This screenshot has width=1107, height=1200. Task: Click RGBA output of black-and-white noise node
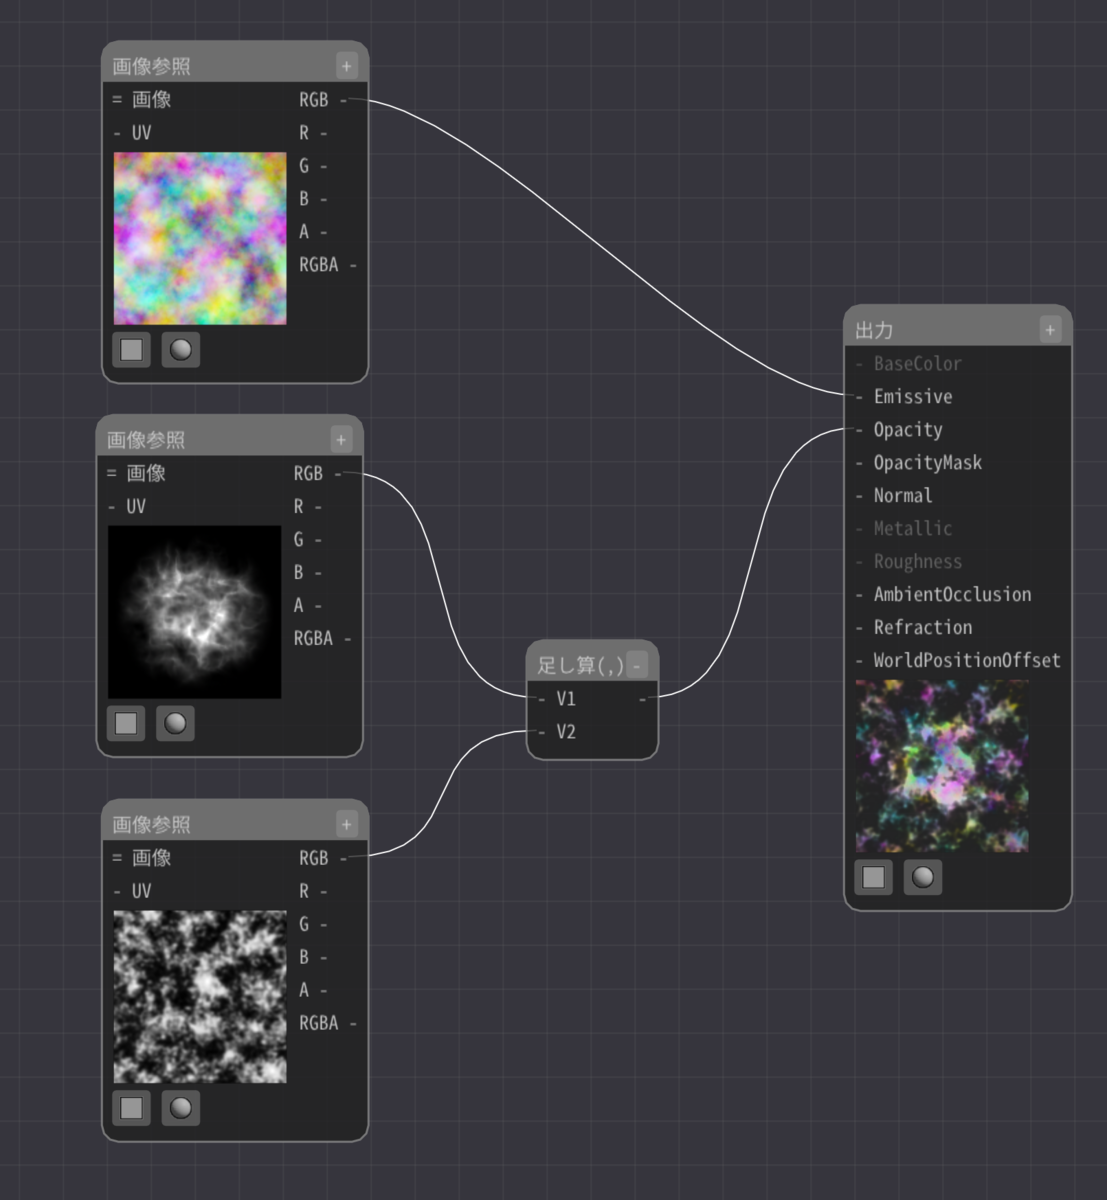click(327, 1022)
